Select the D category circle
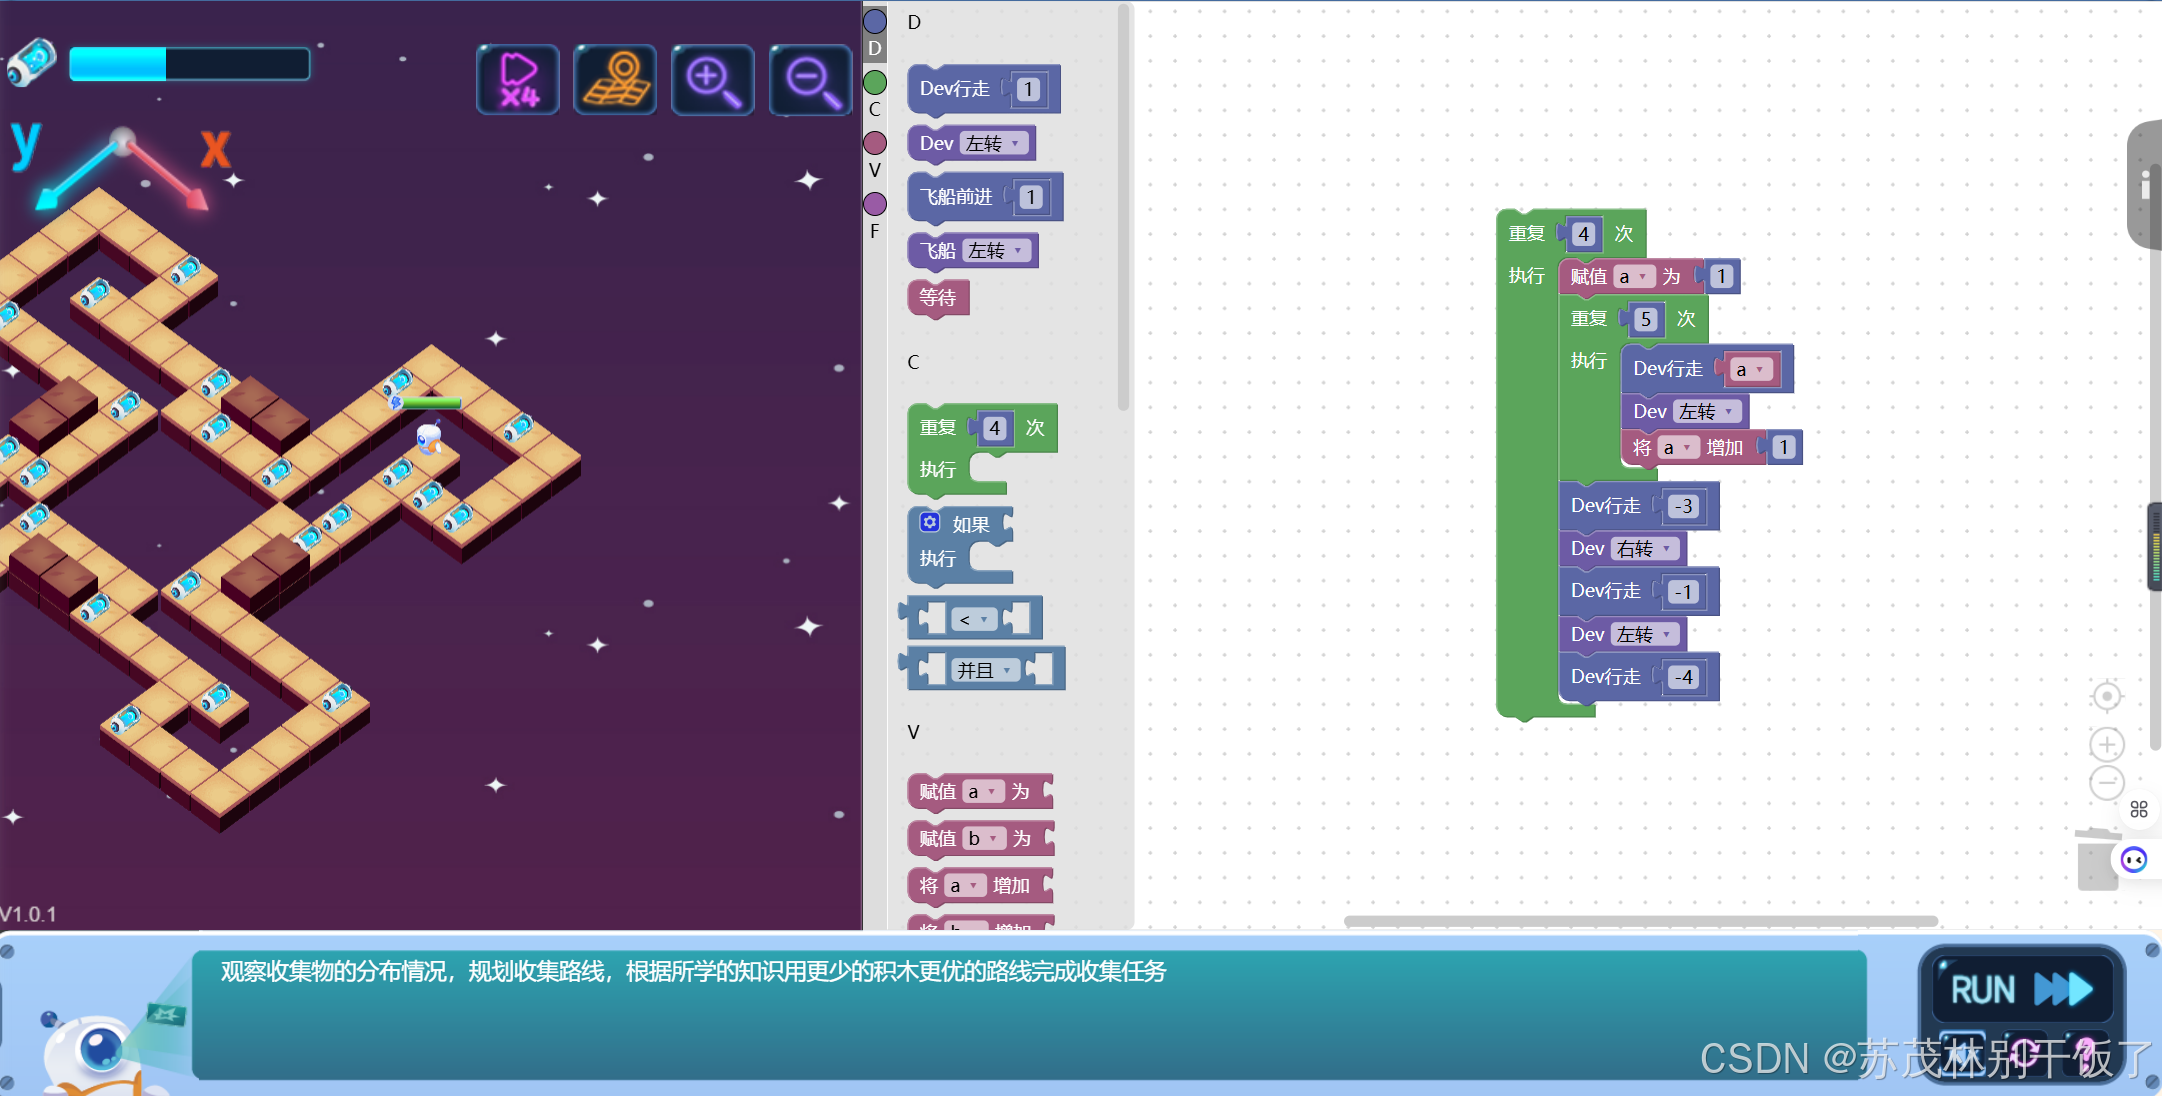Image resolution: width=2162 pixels, height=1096 pixels. (875, 21)
